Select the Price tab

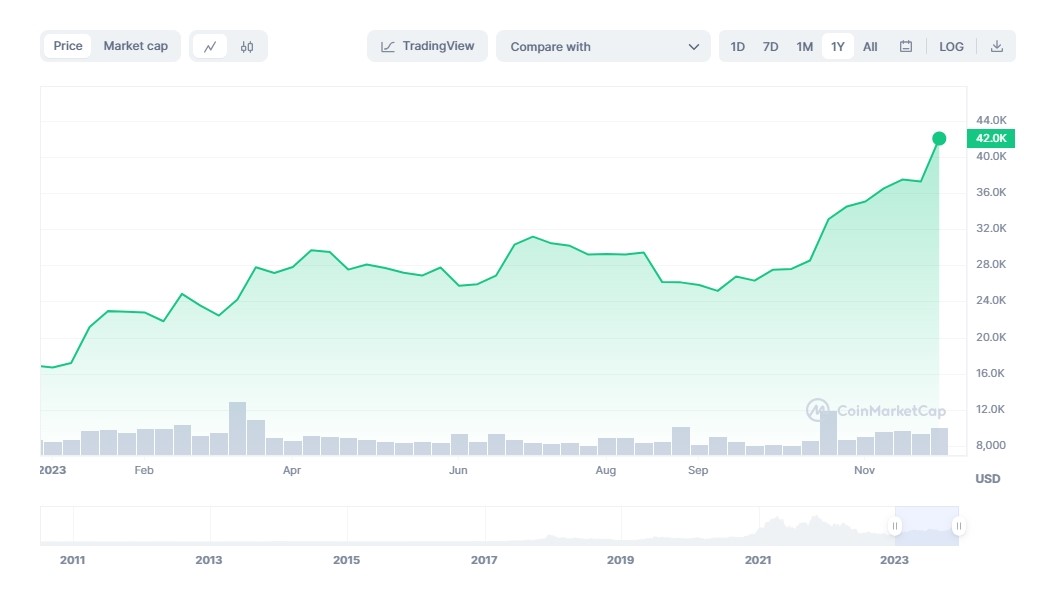pos(68,46)
